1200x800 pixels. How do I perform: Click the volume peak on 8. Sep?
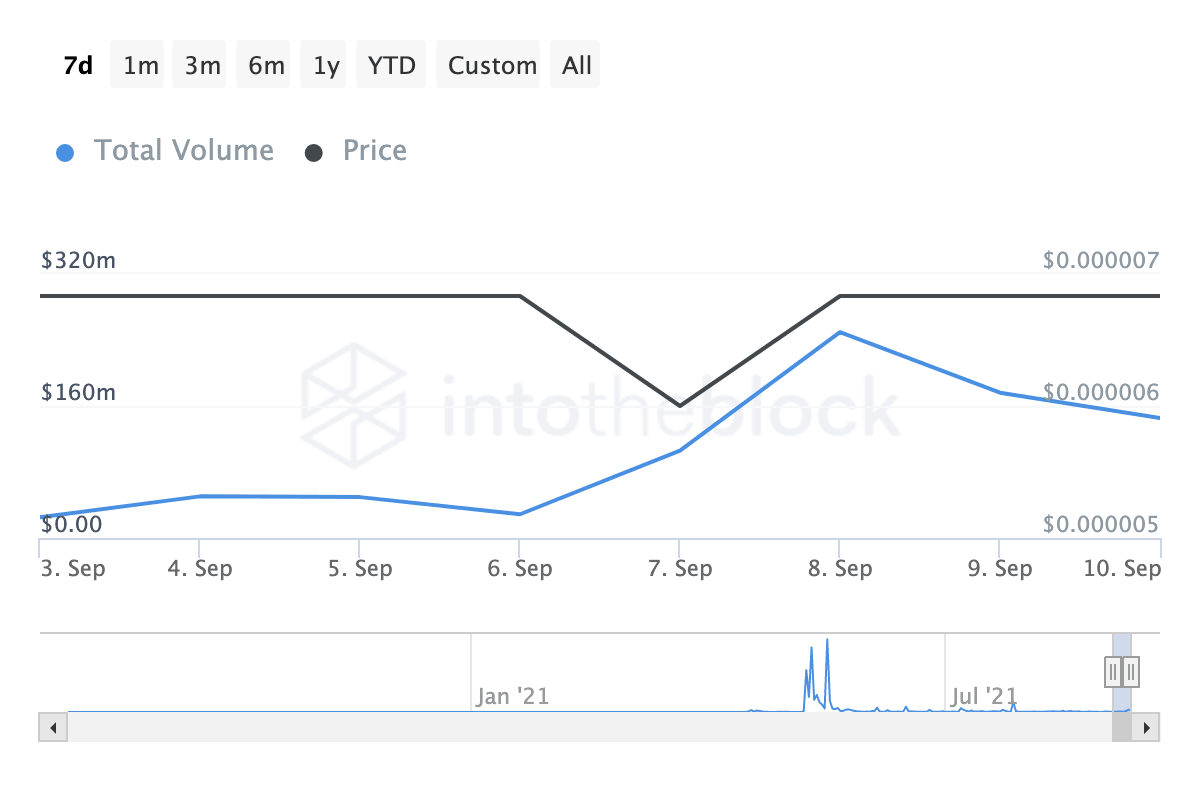(x=840, y=332)
